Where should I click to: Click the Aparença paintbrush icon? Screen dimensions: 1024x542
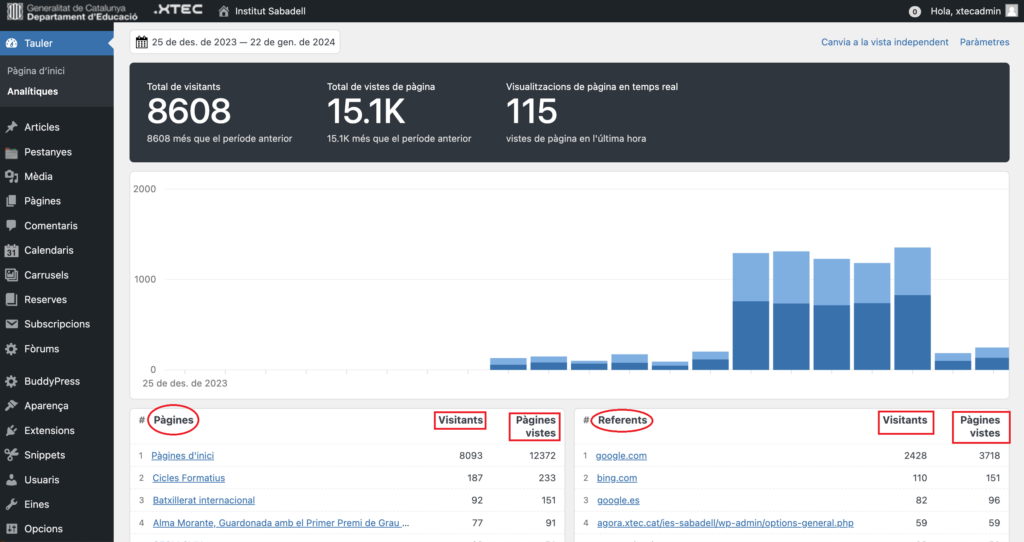11,406
